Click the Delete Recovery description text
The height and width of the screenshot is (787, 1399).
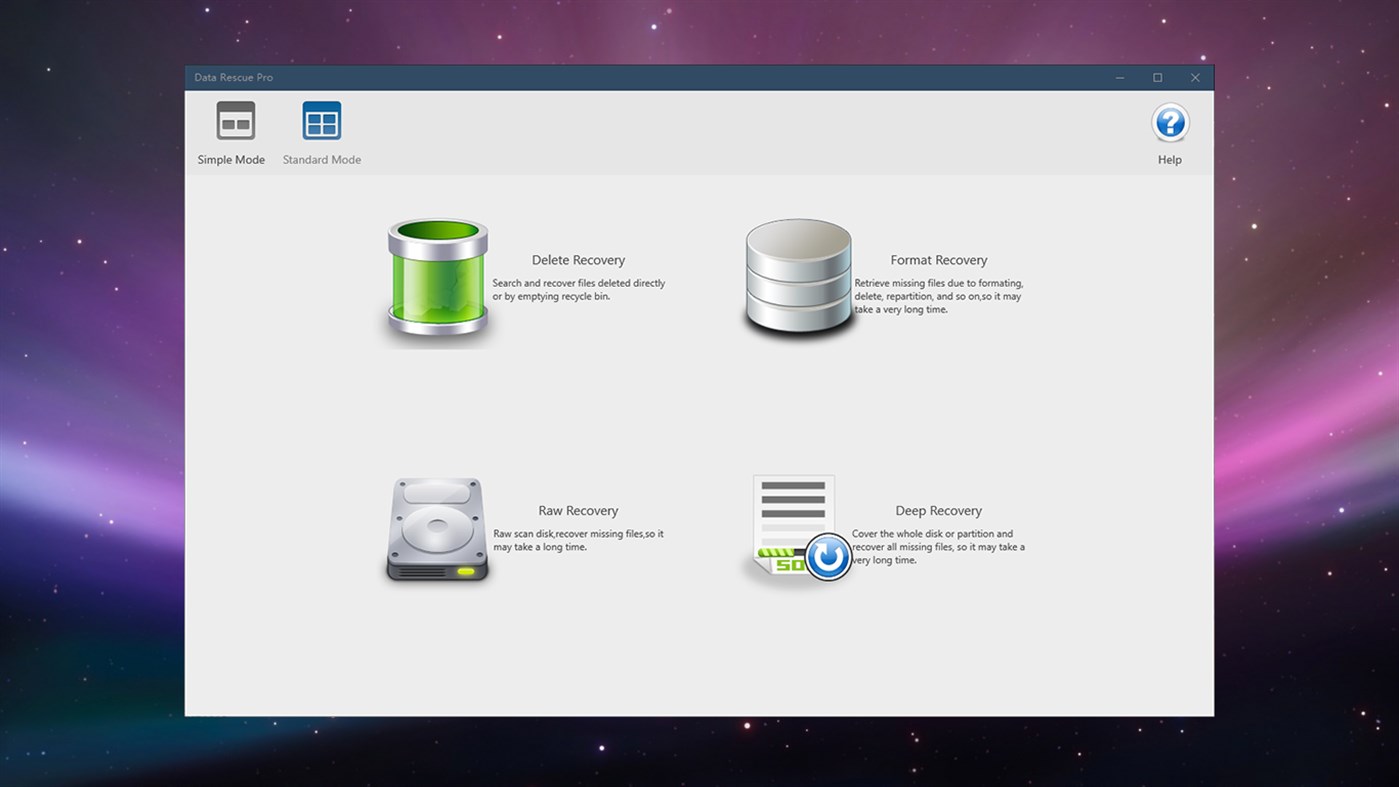click(578, 289)
